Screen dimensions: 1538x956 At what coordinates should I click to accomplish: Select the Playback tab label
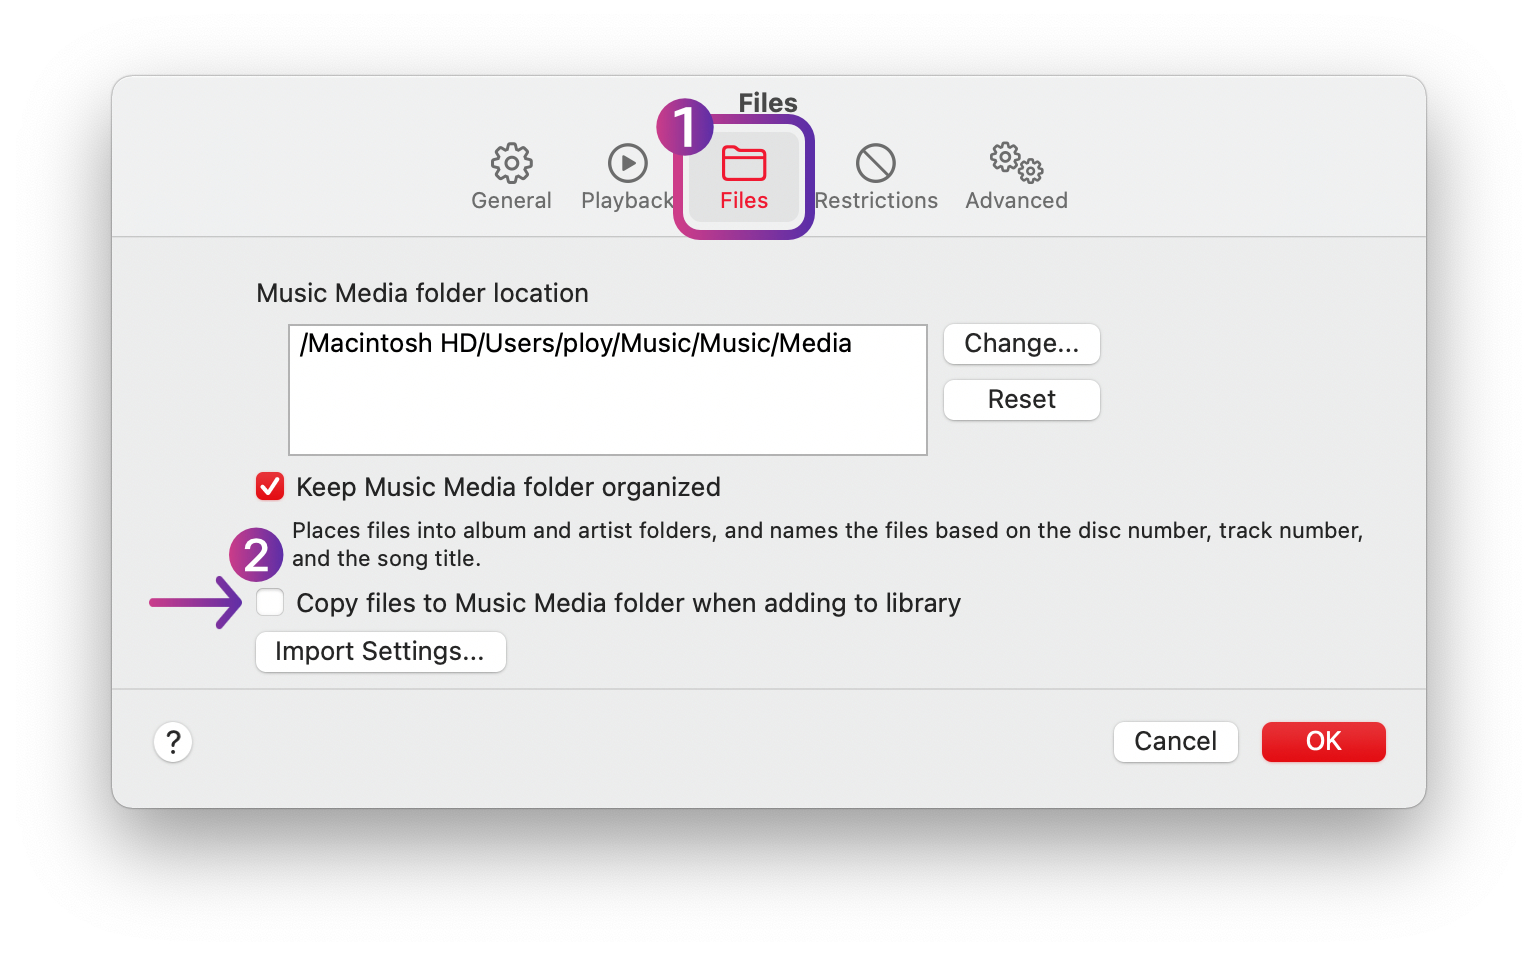[627, 201]
